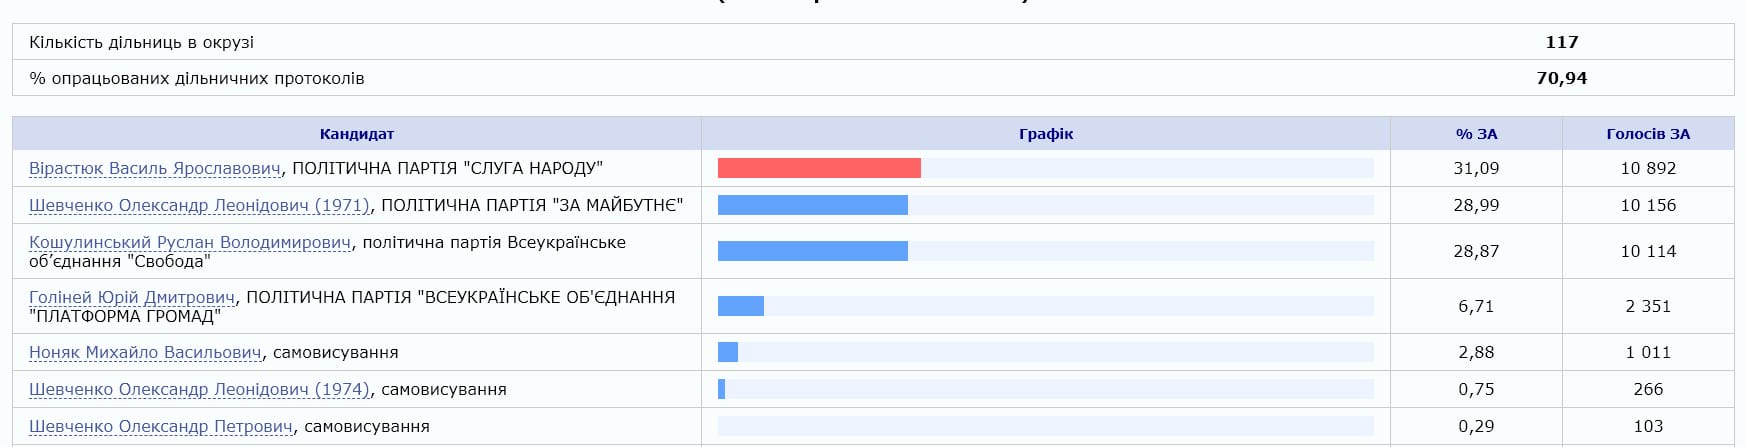Click the Голосів ЗА column header
Image resolution: width=1746 pixels, height=447 pixels.
pyautogui.click(x=1648, y=134)
